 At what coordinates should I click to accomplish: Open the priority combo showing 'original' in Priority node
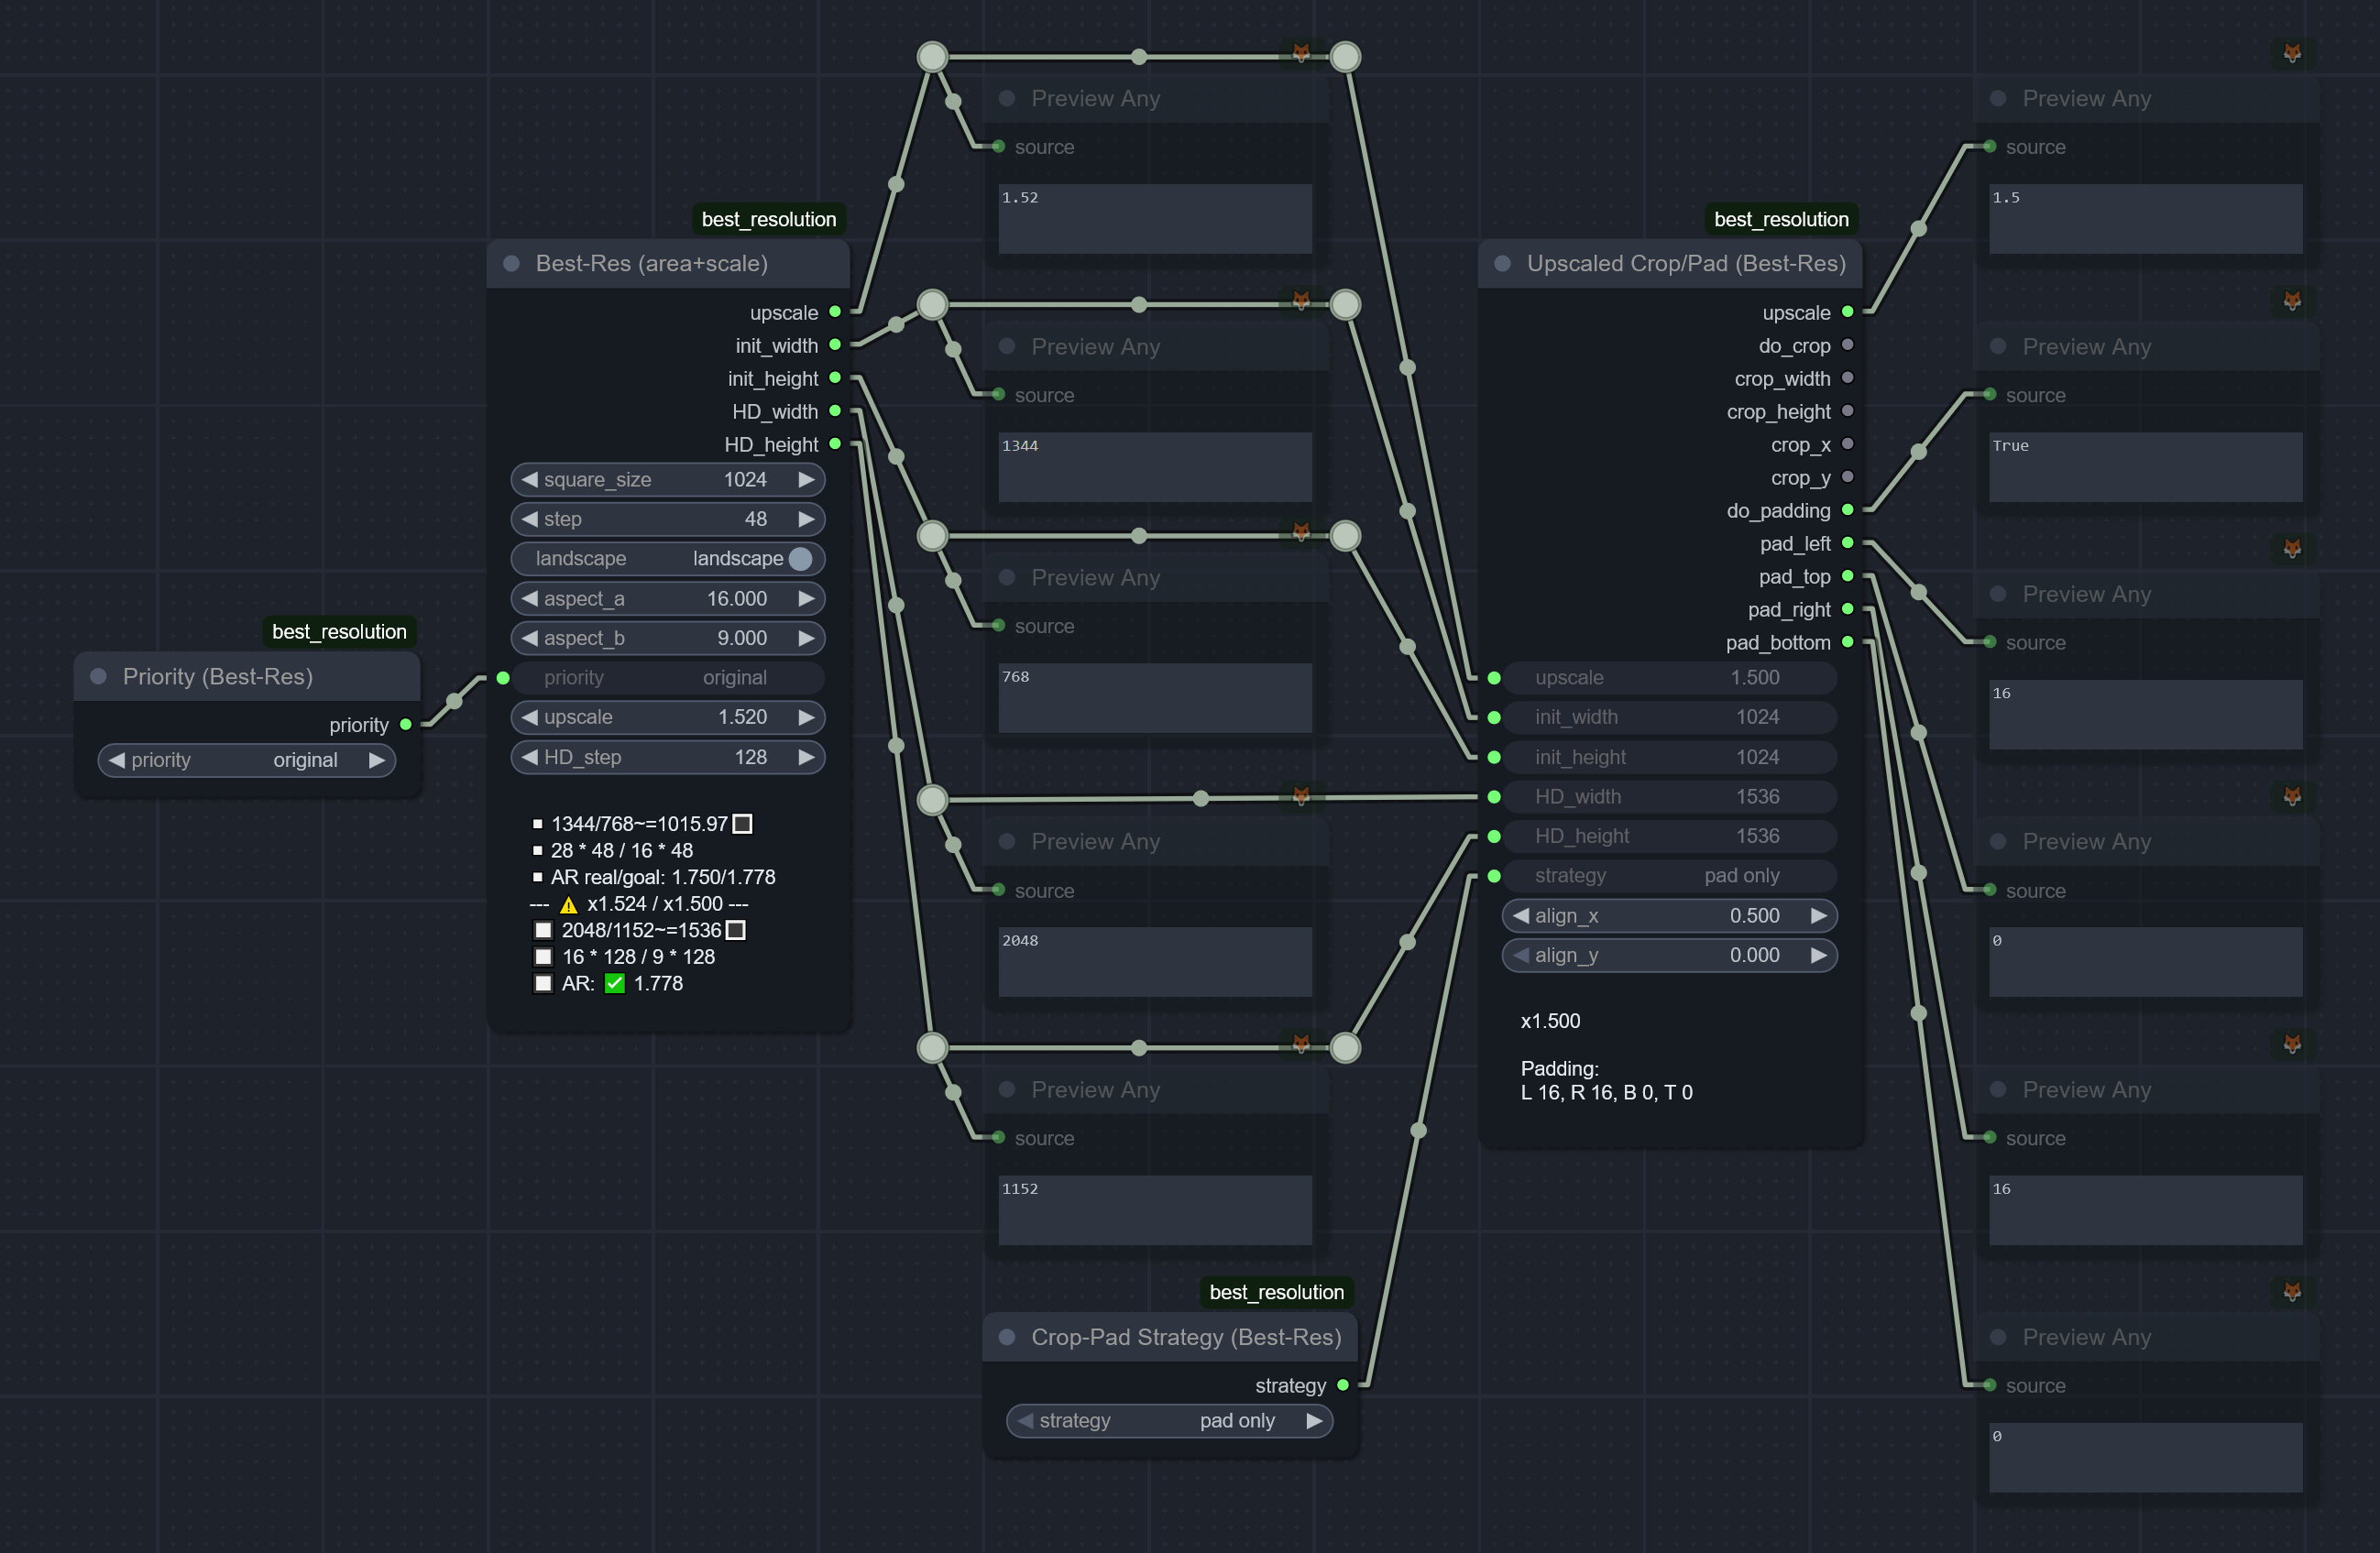coord(247,760)
